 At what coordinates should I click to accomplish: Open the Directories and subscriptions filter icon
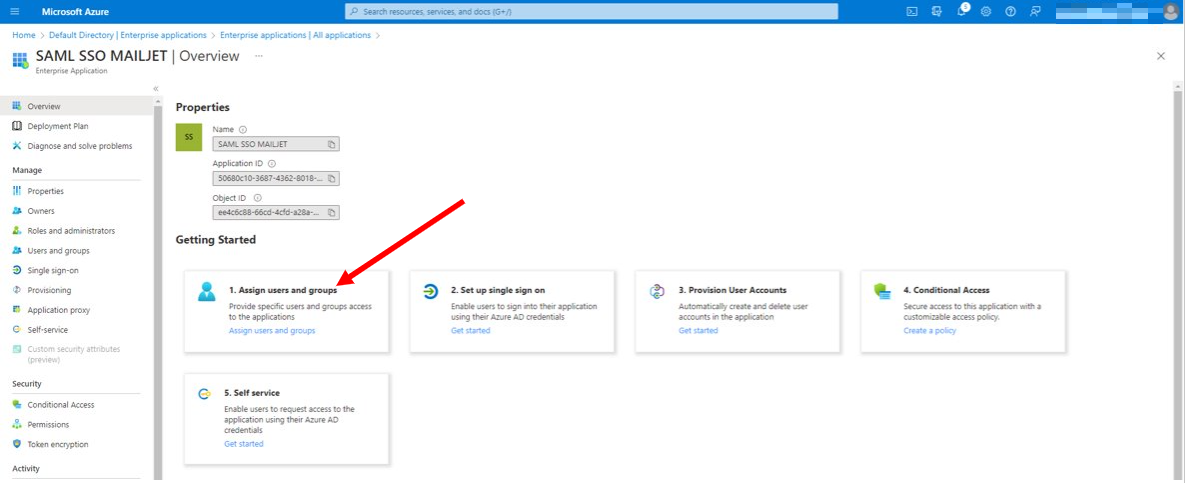pos(937,11)
